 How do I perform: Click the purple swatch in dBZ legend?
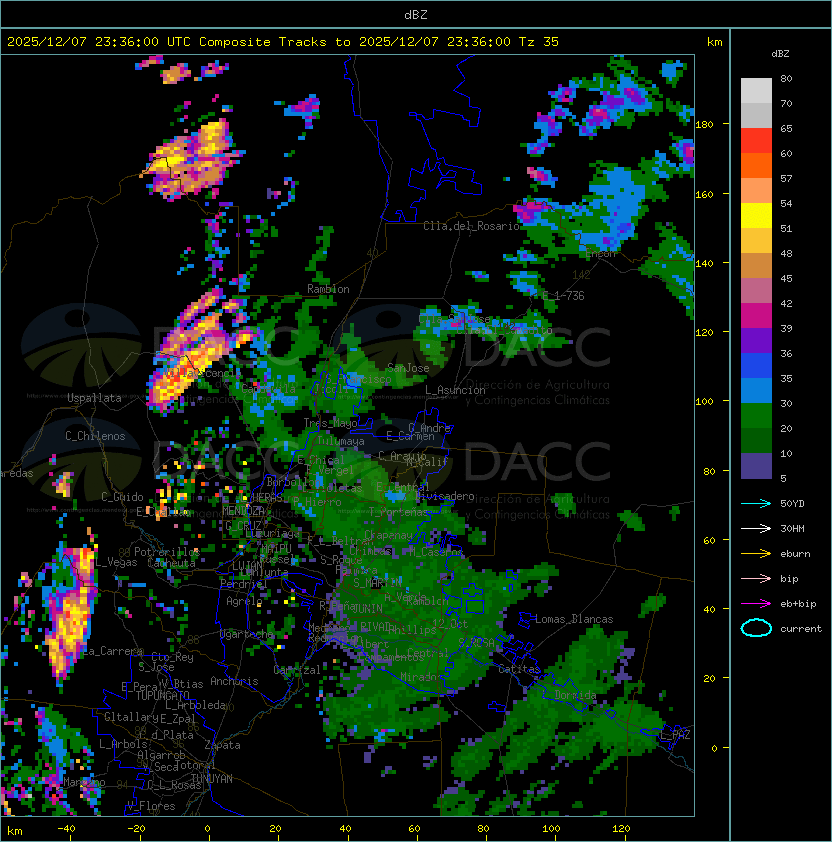(x=756, y=341)
